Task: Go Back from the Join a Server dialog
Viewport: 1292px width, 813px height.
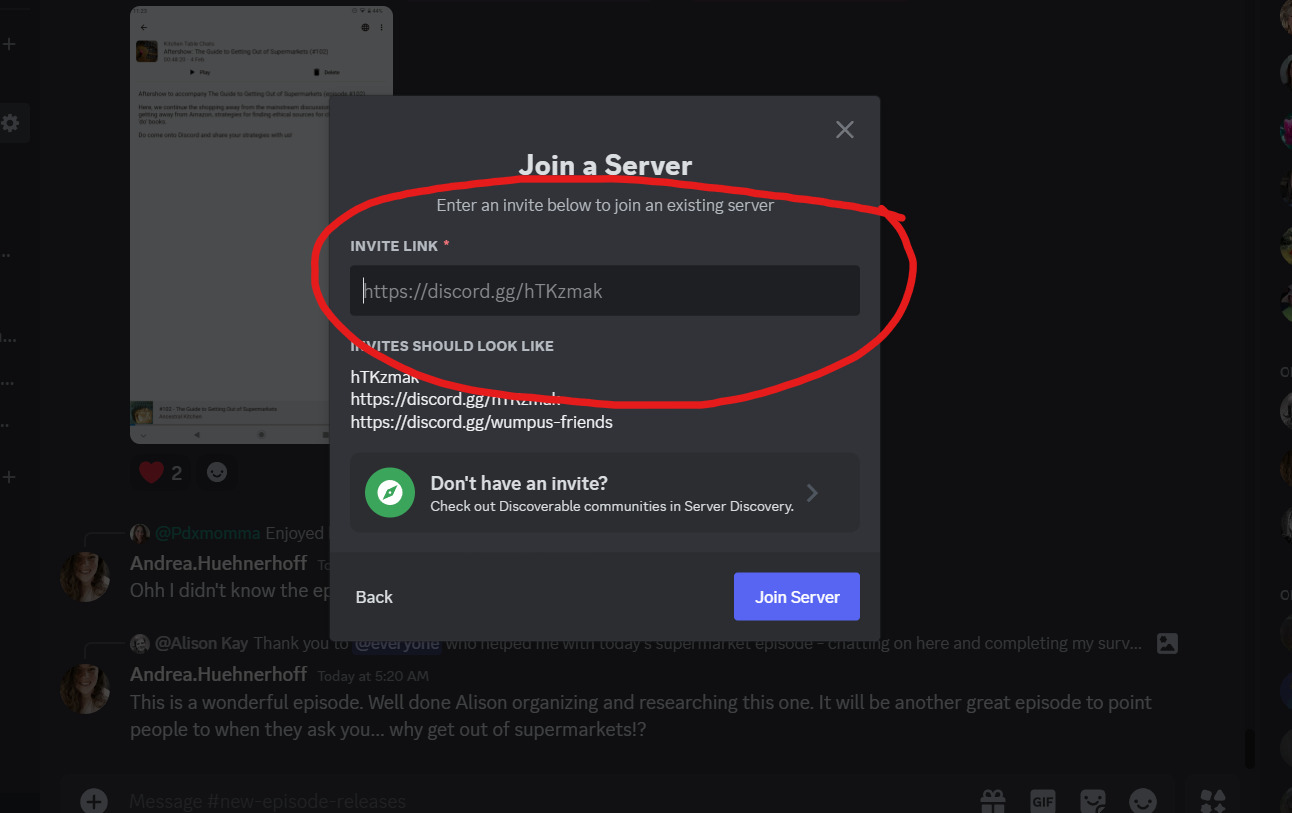Action: pyautogui.click(x=374, y=597)
